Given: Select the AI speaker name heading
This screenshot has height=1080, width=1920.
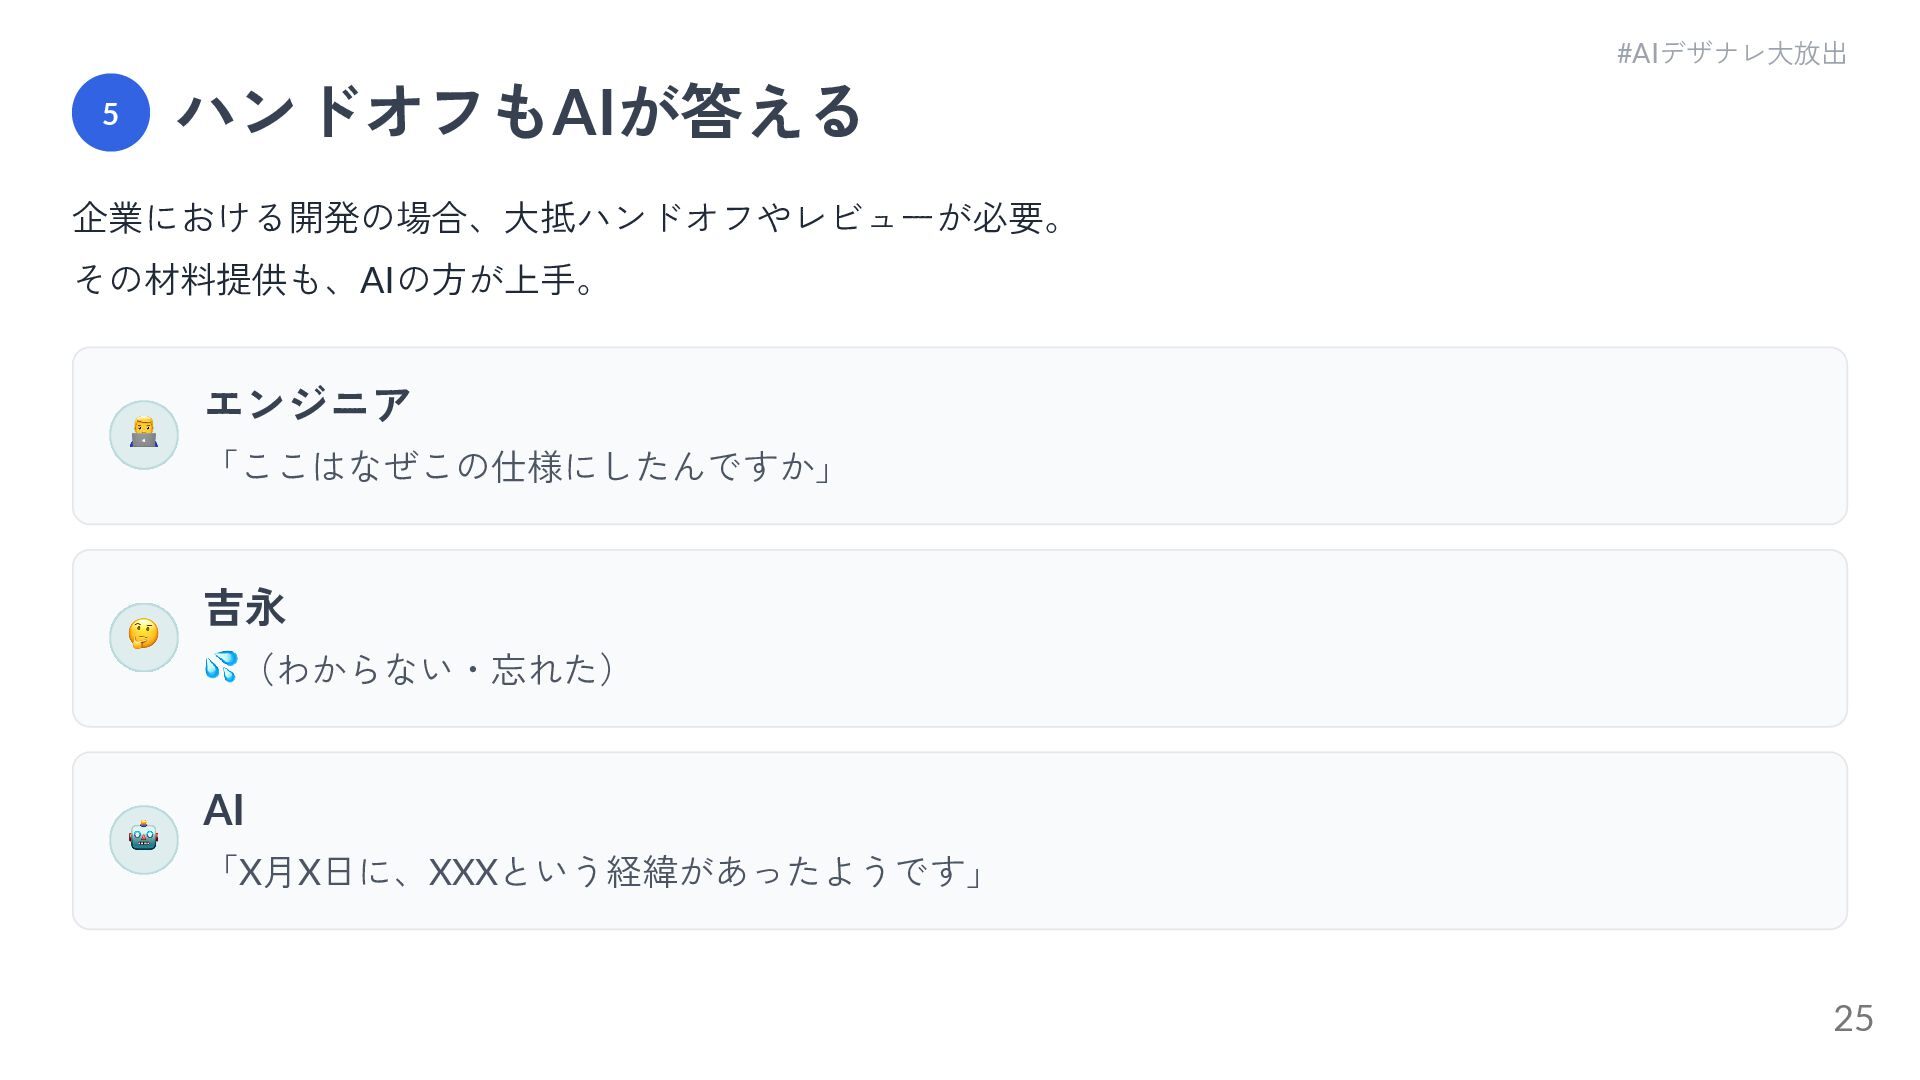Looking at the screenshot, I should 224,810.
